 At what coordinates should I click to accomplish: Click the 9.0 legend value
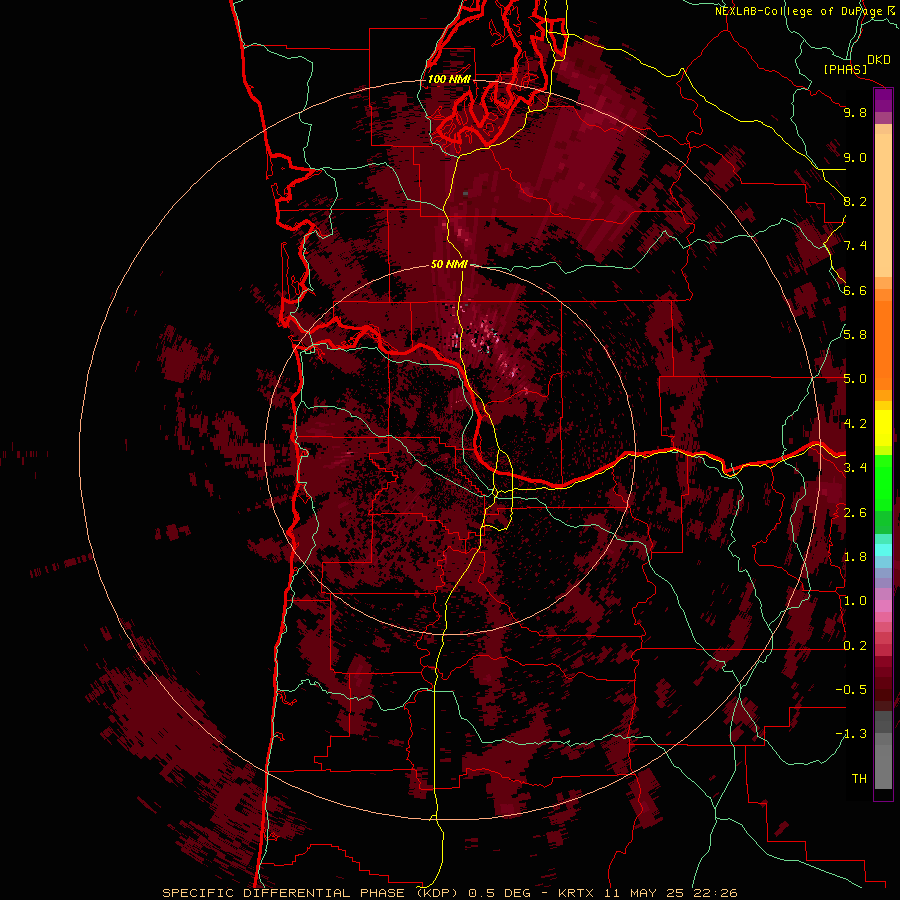coord(855,157)
